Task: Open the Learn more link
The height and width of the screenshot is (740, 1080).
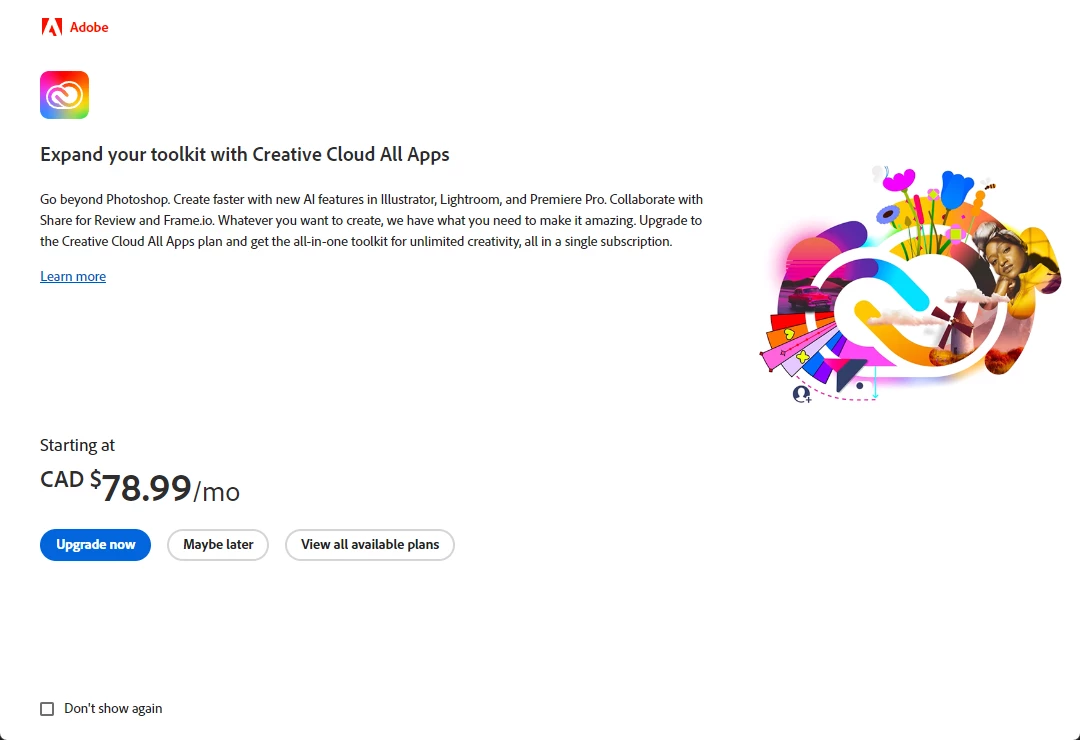Action: tap(73, 276)
